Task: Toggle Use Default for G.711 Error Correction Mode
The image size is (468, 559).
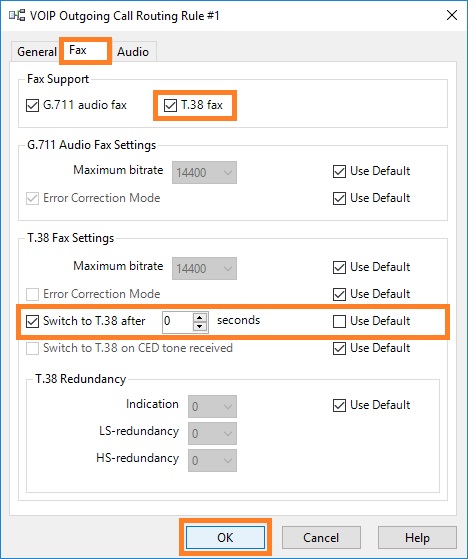Action: (x=339, y=199)
